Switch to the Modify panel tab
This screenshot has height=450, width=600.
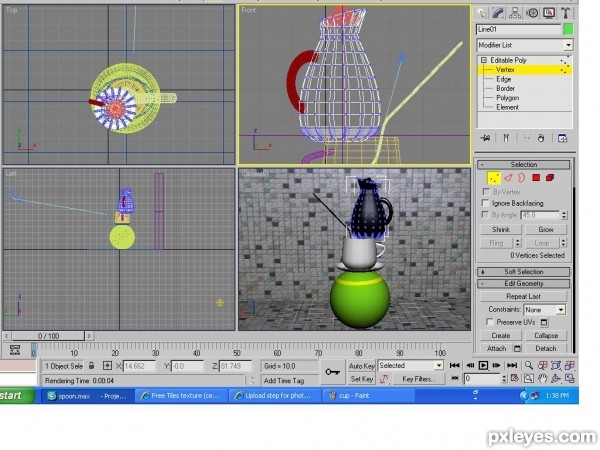point(498,13)
